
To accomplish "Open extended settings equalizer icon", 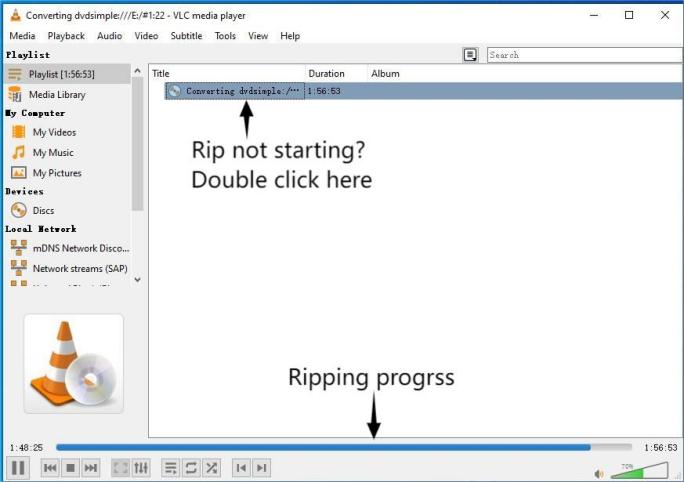I will [x=141, y=467].
